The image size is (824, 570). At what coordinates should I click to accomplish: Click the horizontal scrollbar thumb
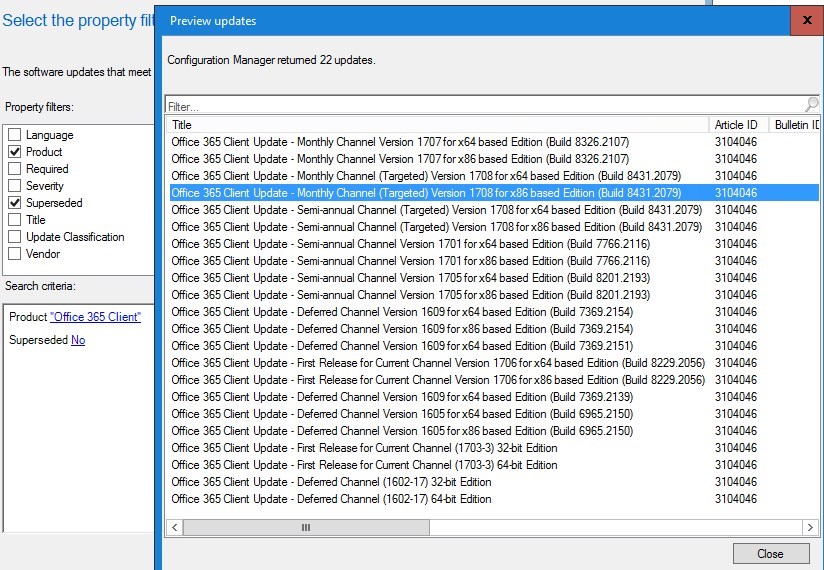(x=306, y=527)
